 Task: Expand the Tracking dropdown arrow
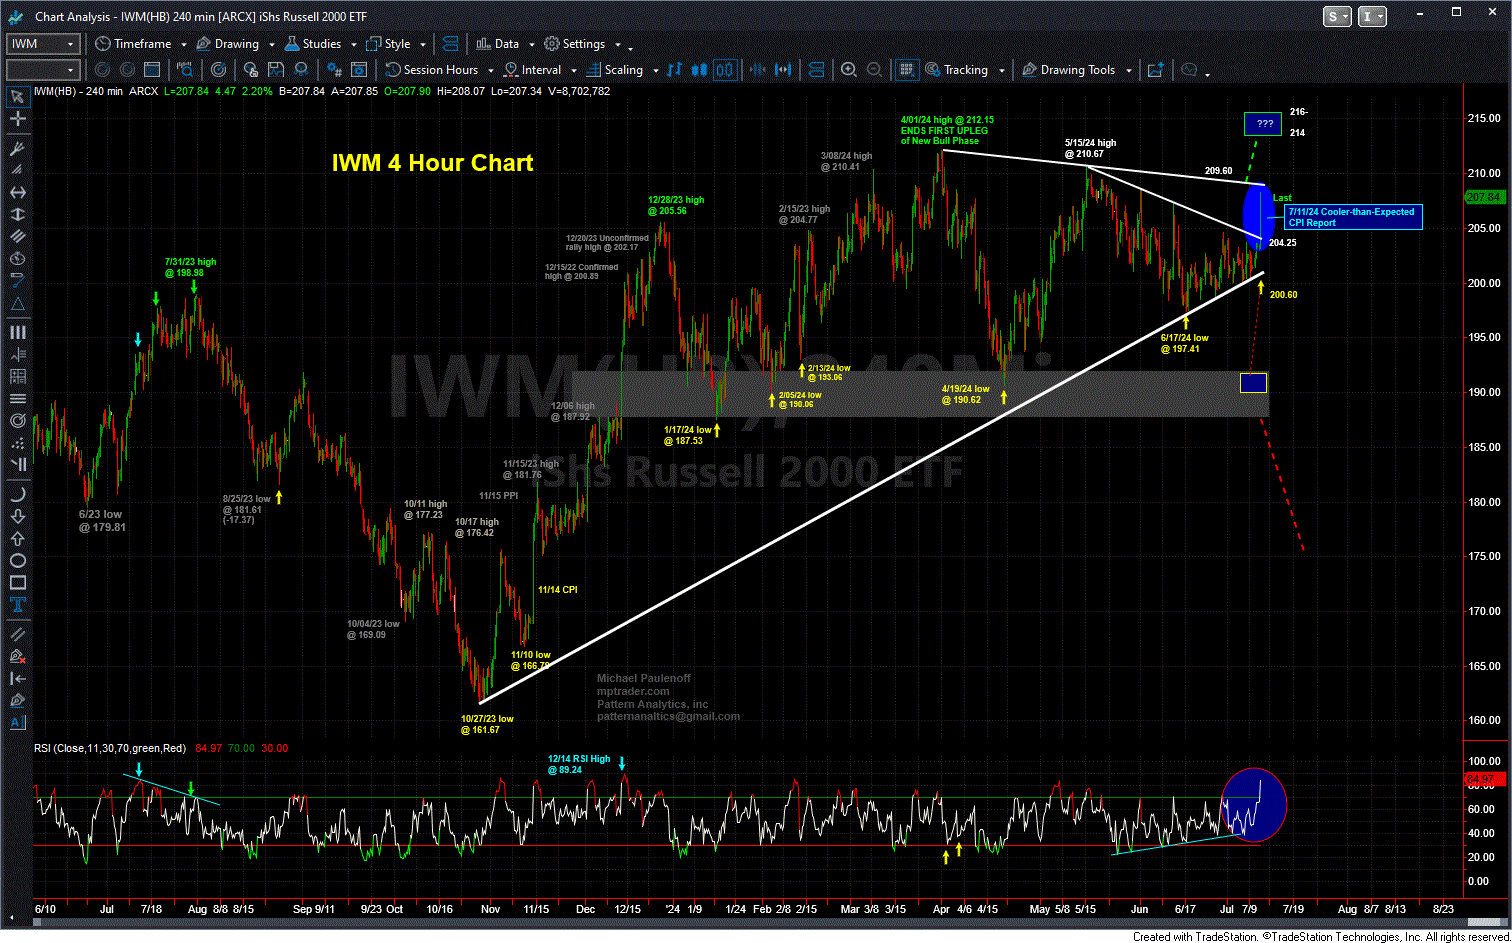point(1001,71)
